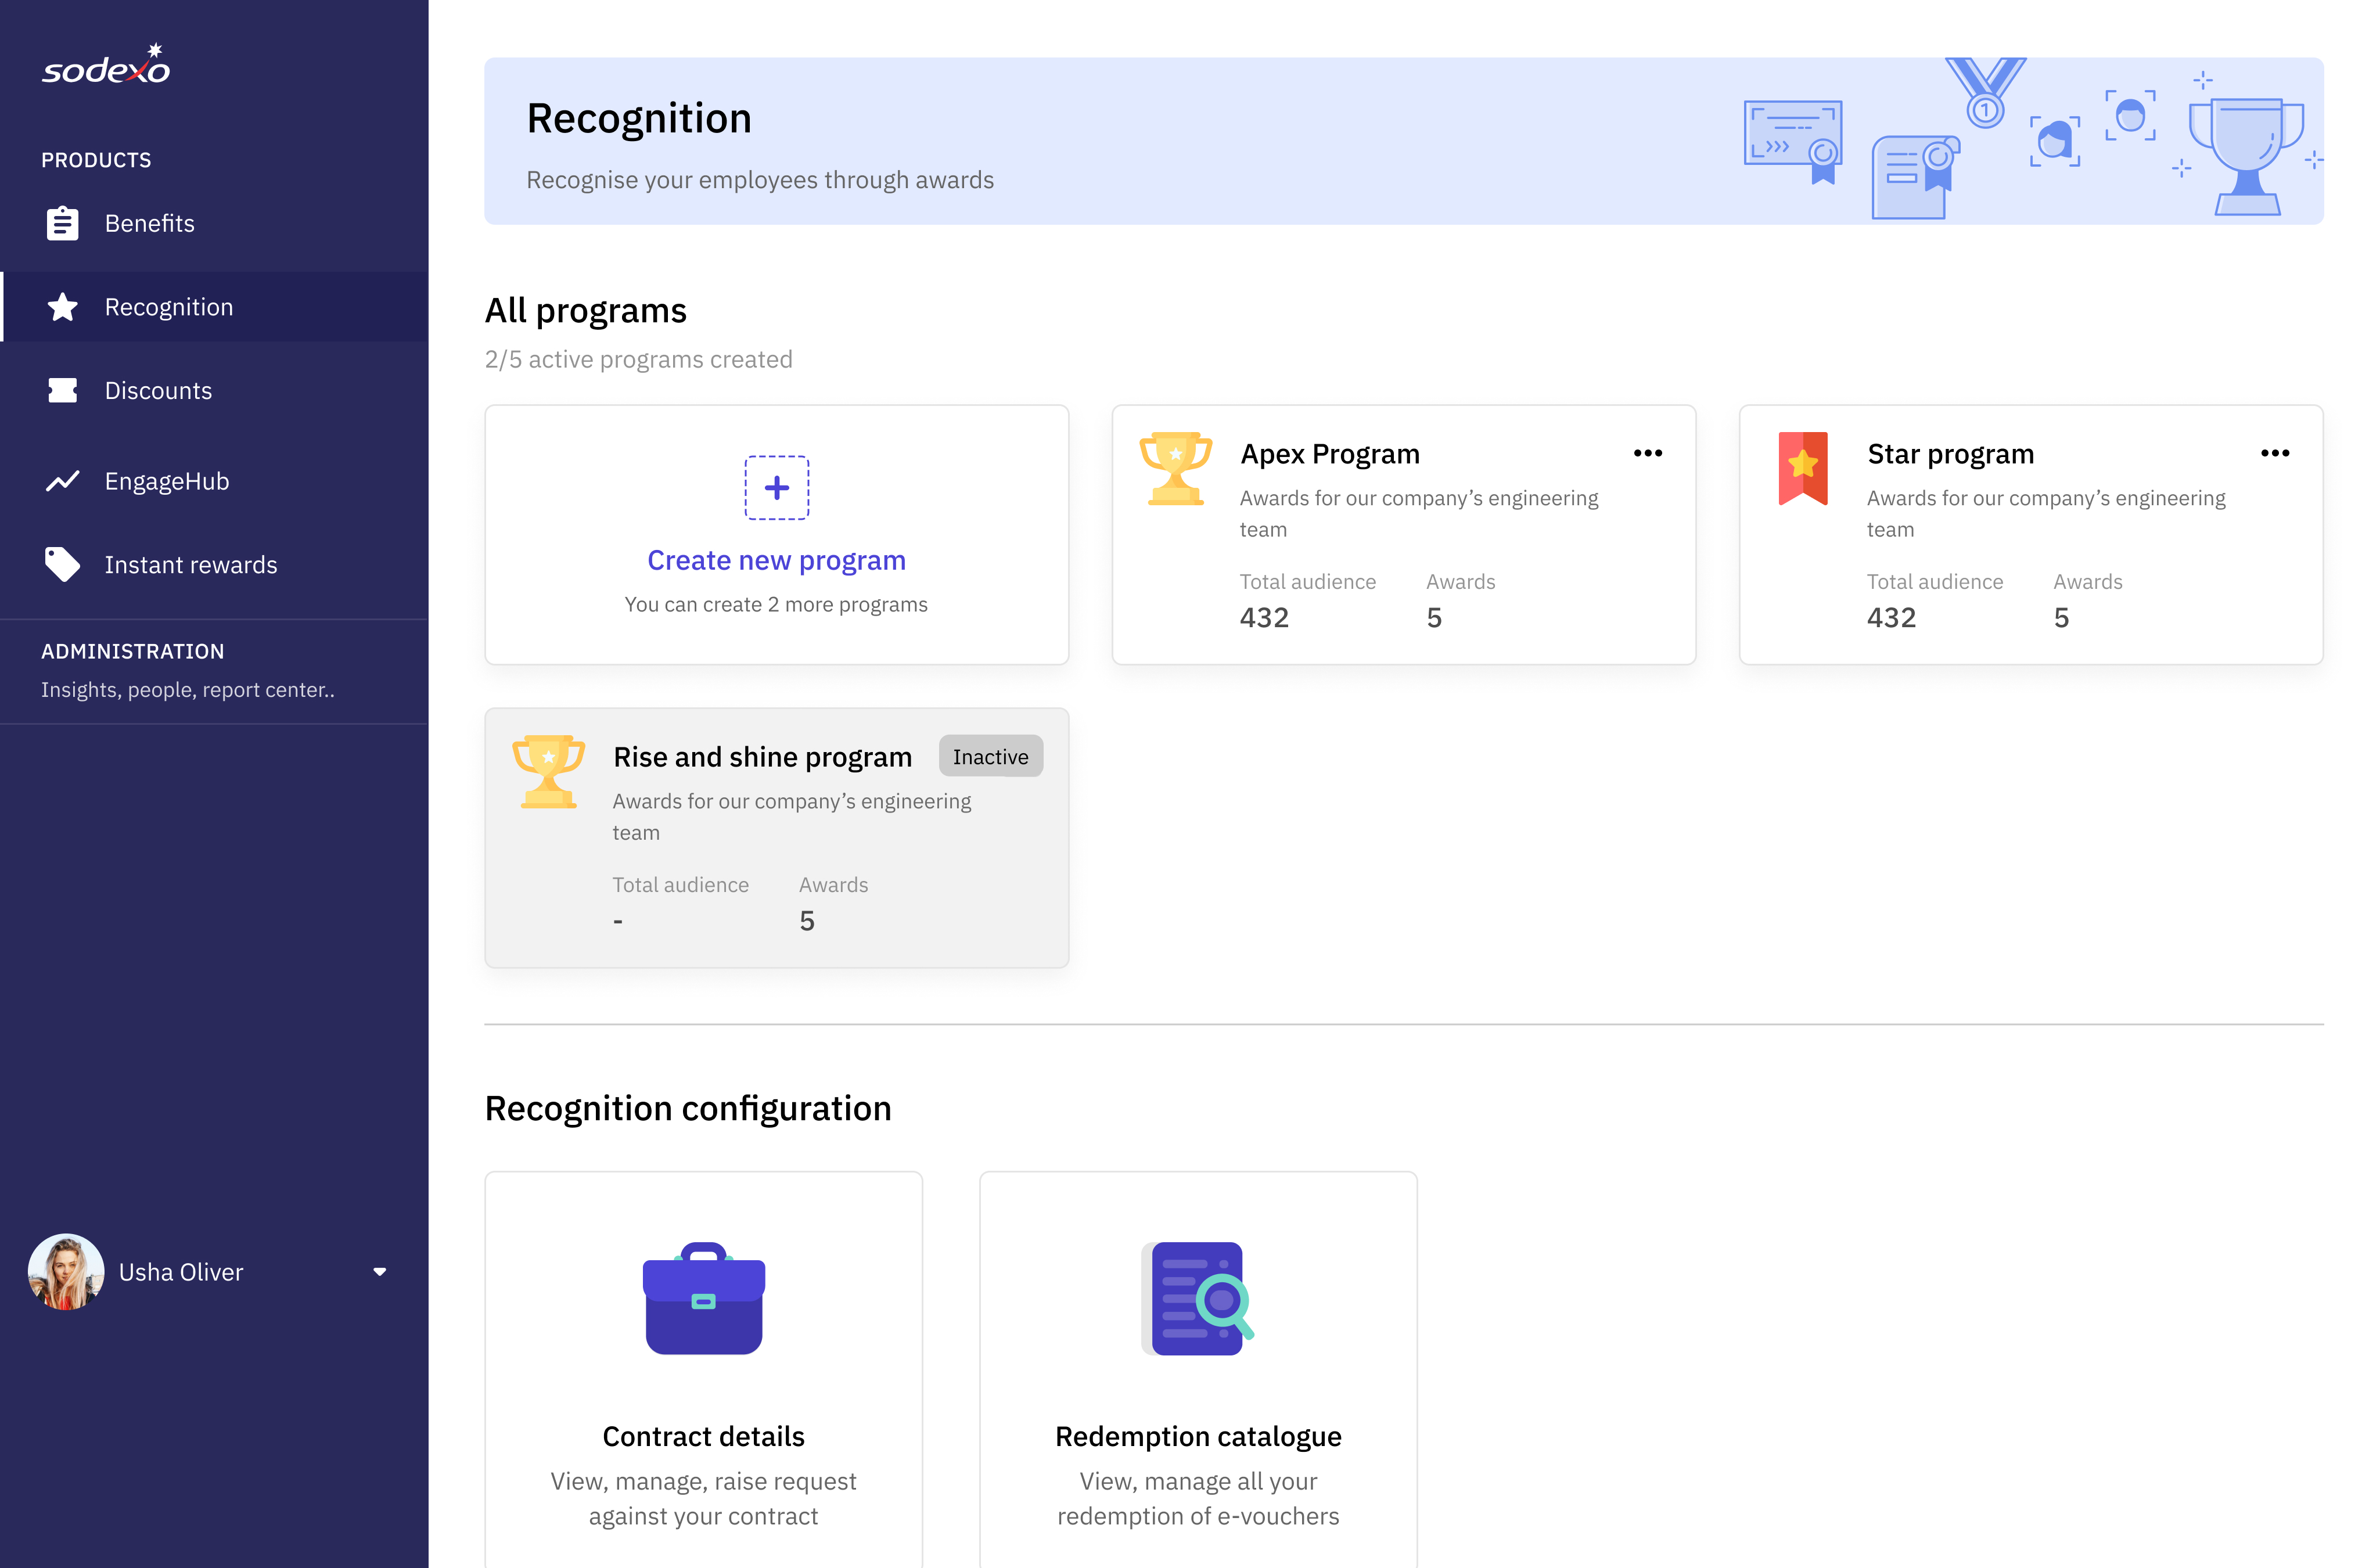2380x1568 pixels.
Task: Click the Redemption catalogue magnifier document icon
Action: pyautogui.click(x=1197, y=1298)
